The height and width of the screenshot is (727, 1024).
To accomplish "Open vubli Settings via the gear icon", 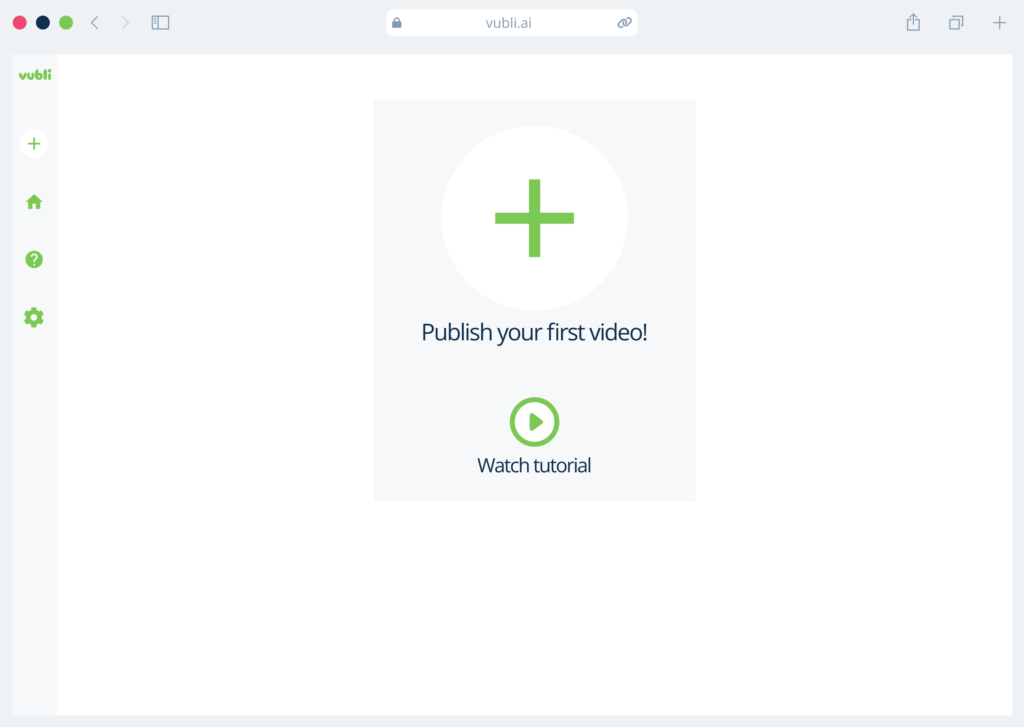I will [x=33, y=317].
